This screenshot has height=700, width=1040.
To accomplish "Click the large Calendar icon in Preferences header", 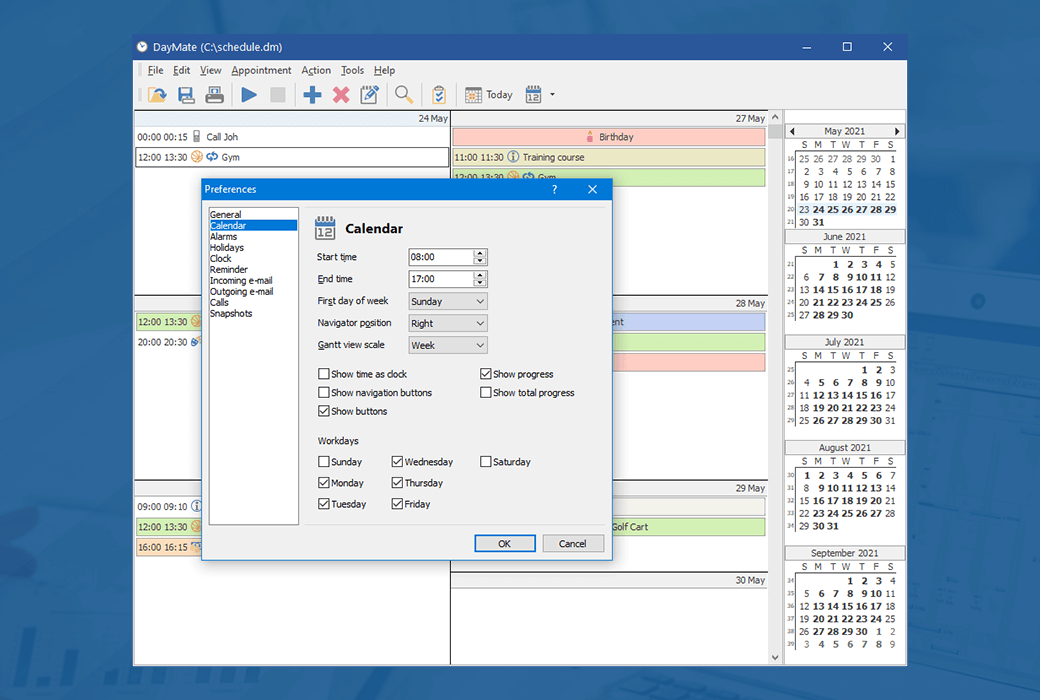I will coord(325,228).
